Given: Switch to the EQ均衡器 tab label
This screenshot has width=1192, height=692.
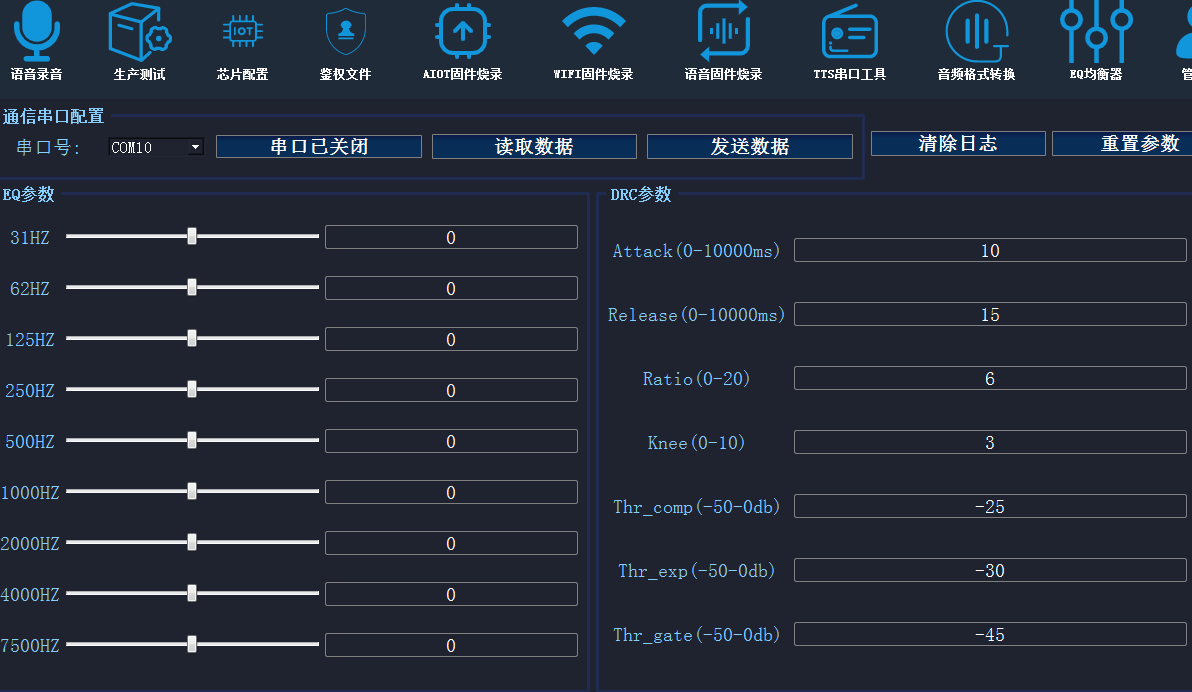Looking at the screenshot, I should (x=1096, y=74).
